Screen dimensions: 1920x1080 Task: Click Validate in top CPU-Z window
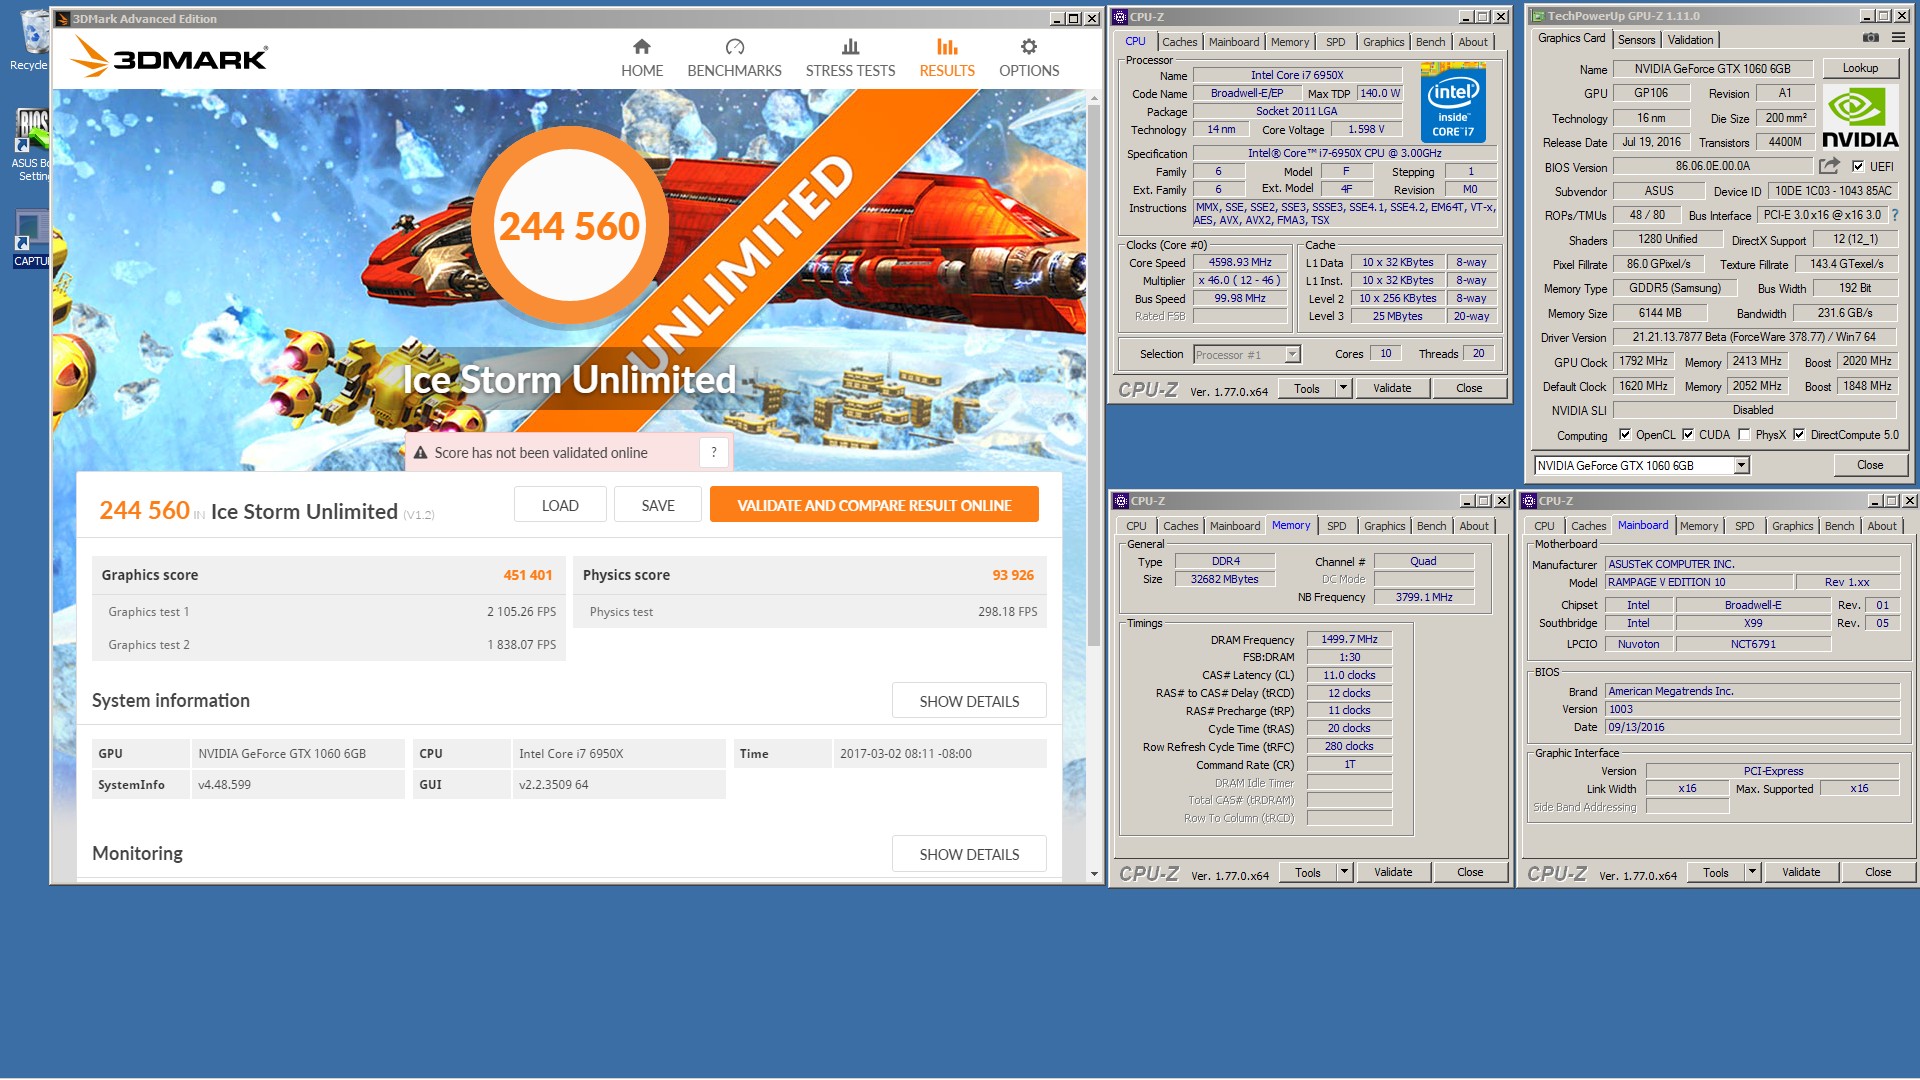pyautogui.click(x=1392, y=388)
